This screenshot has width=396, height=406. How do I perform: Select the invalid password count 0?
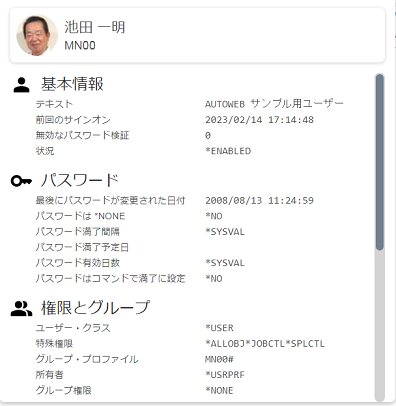[208, 135]
